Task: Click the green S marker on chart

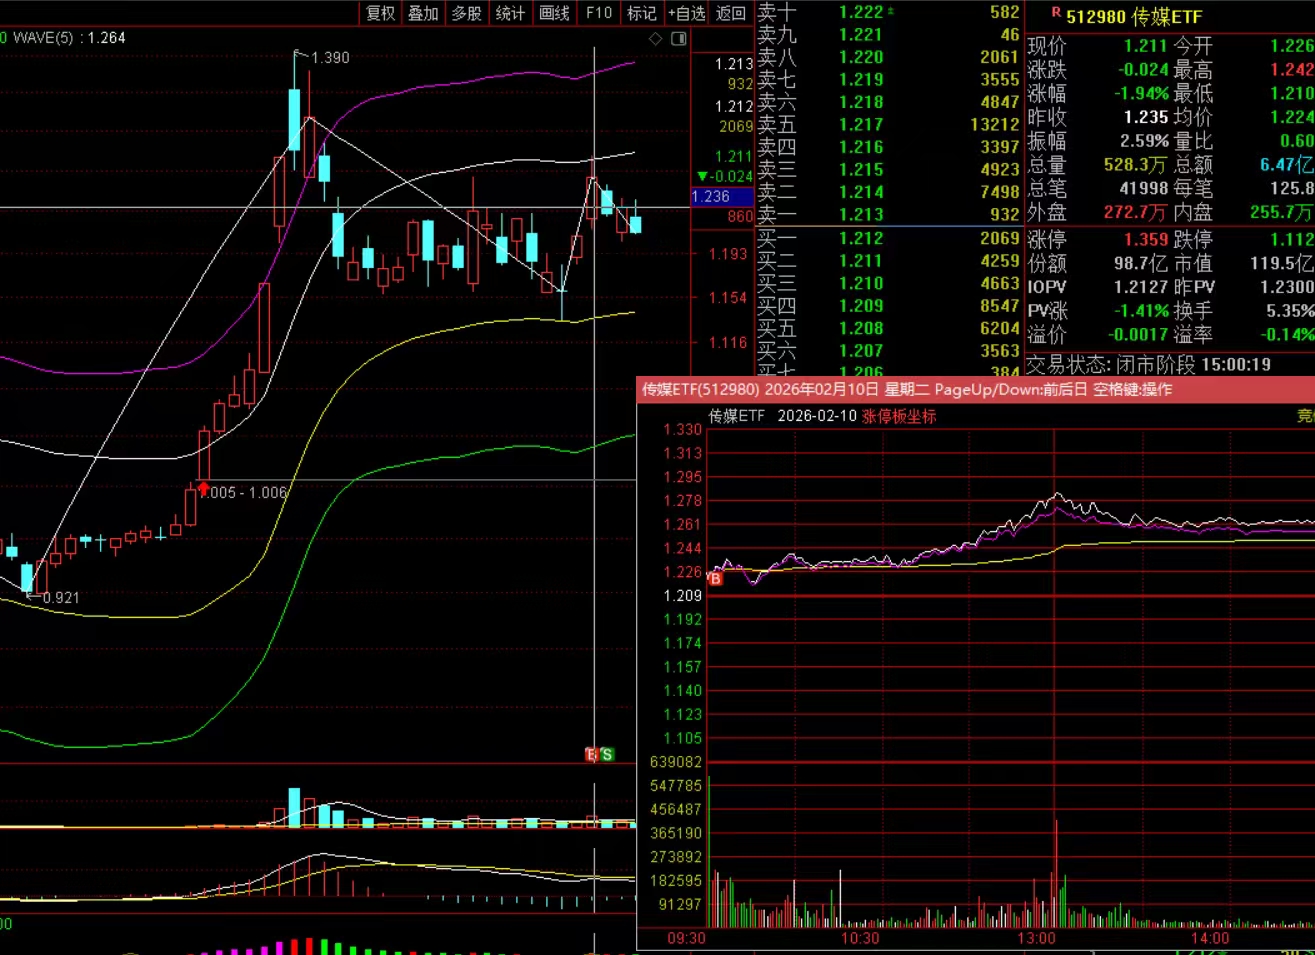Action: tap(606, 754)
